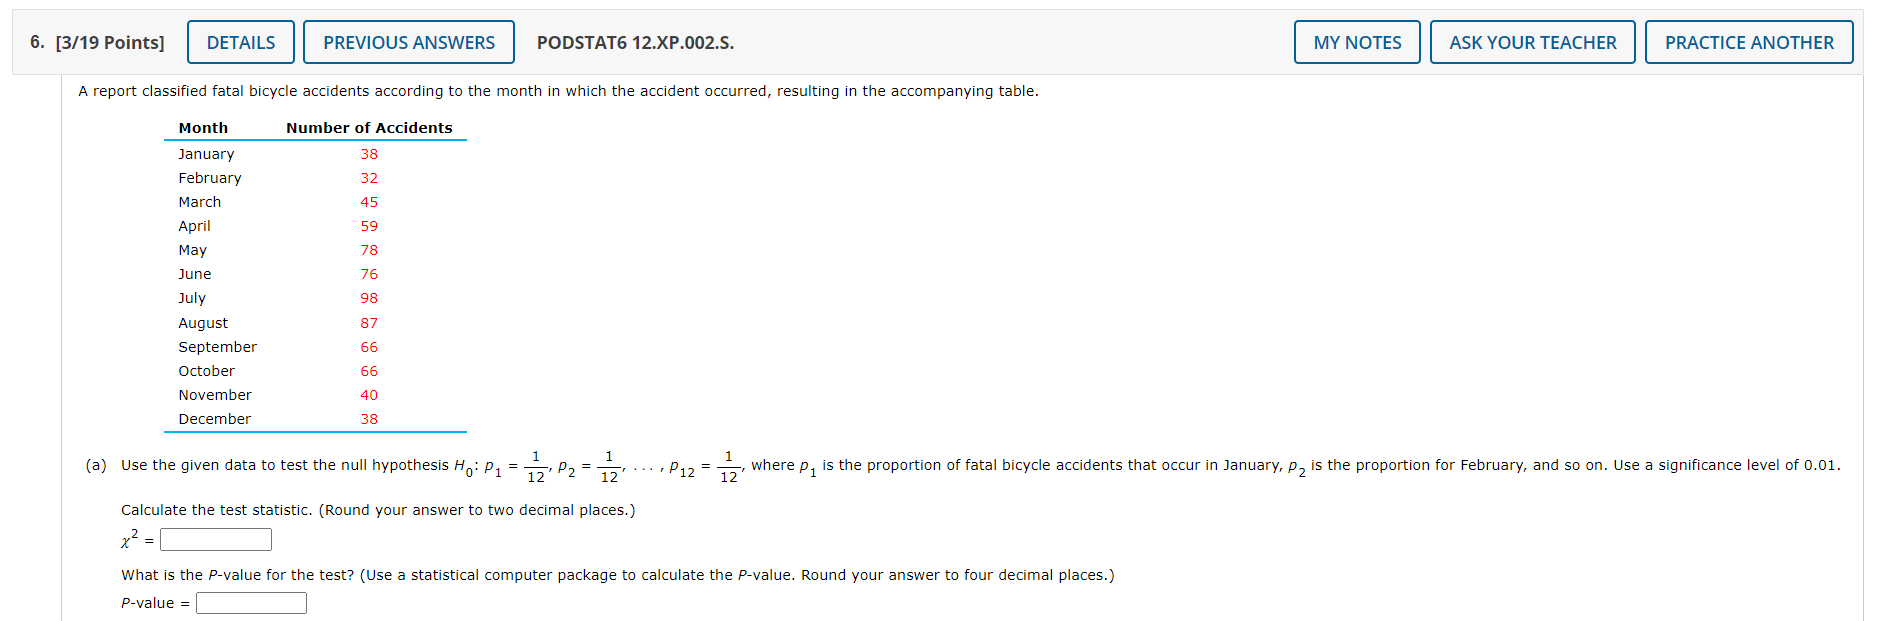View PREVIOUS ANSWERS for this problem
This screenshot has height=621, width=1877.
[x=408, y=42]
